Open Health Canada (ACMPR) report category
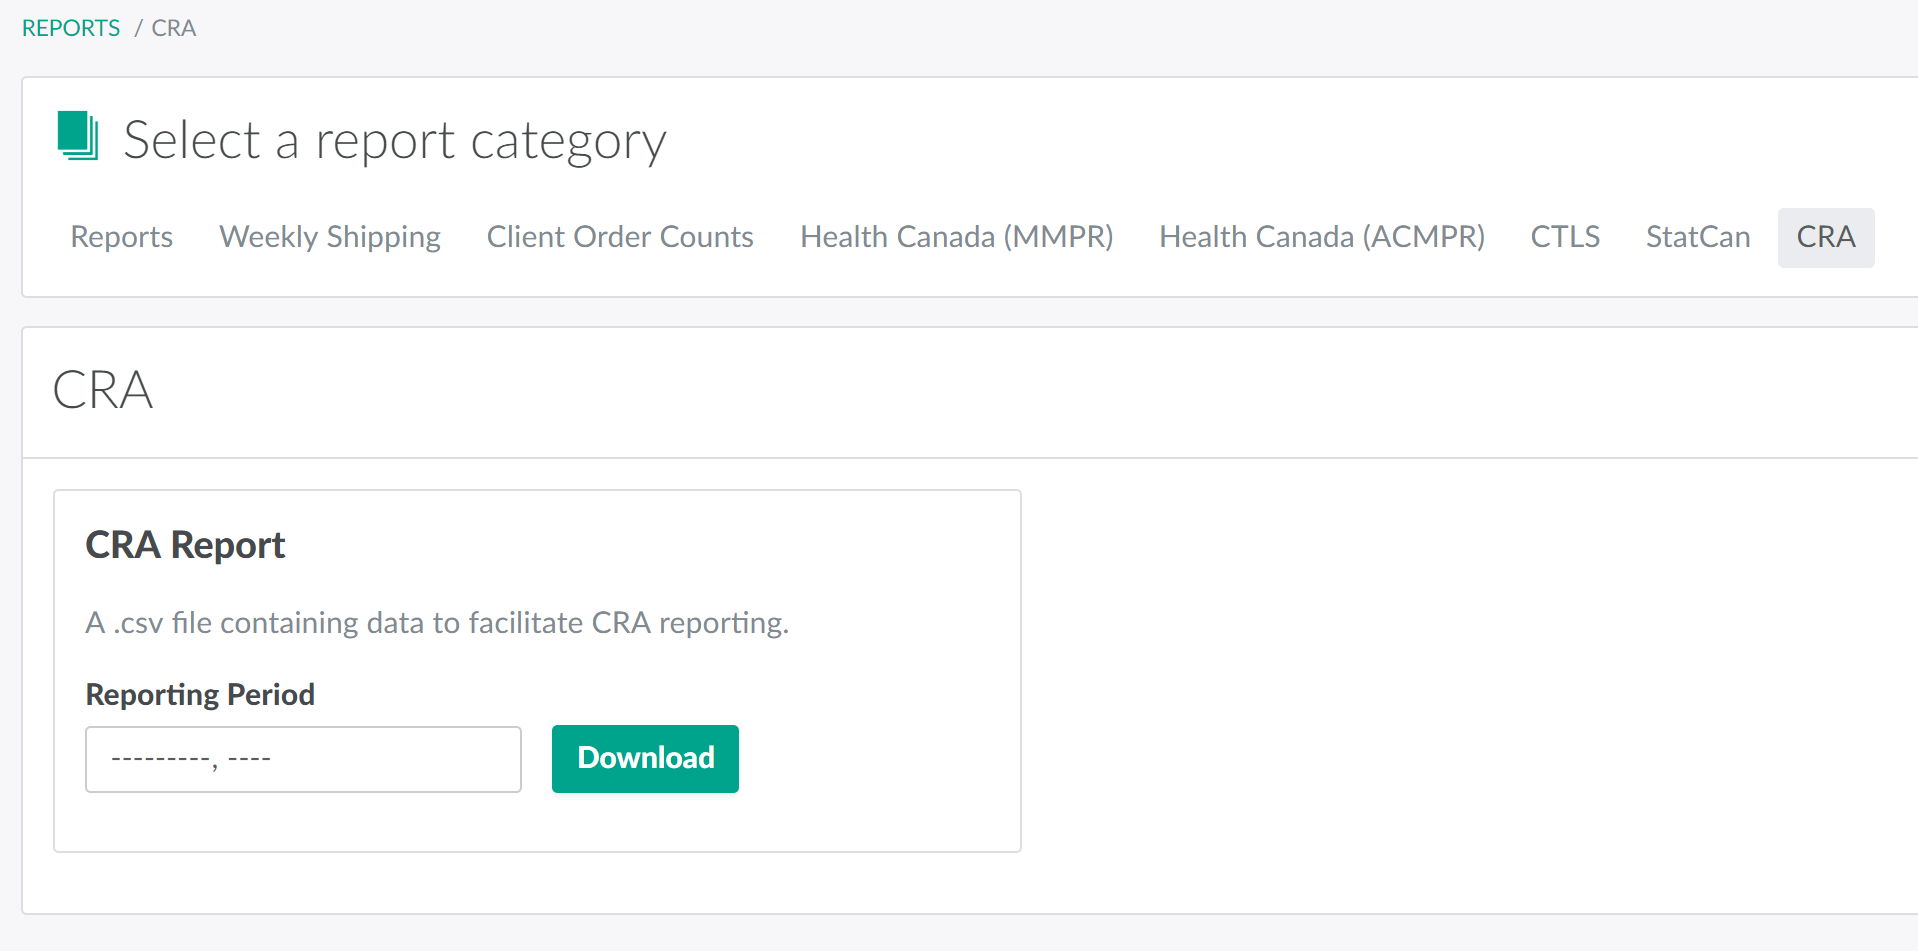Image resolution: width=1918 pixels, height=951 pixels. [x=1321, y=237]
